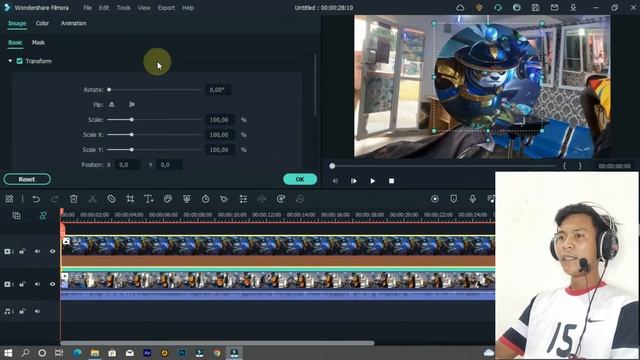Open the adjust settings sliders icon
640x360 pixels.
(243, 199)
